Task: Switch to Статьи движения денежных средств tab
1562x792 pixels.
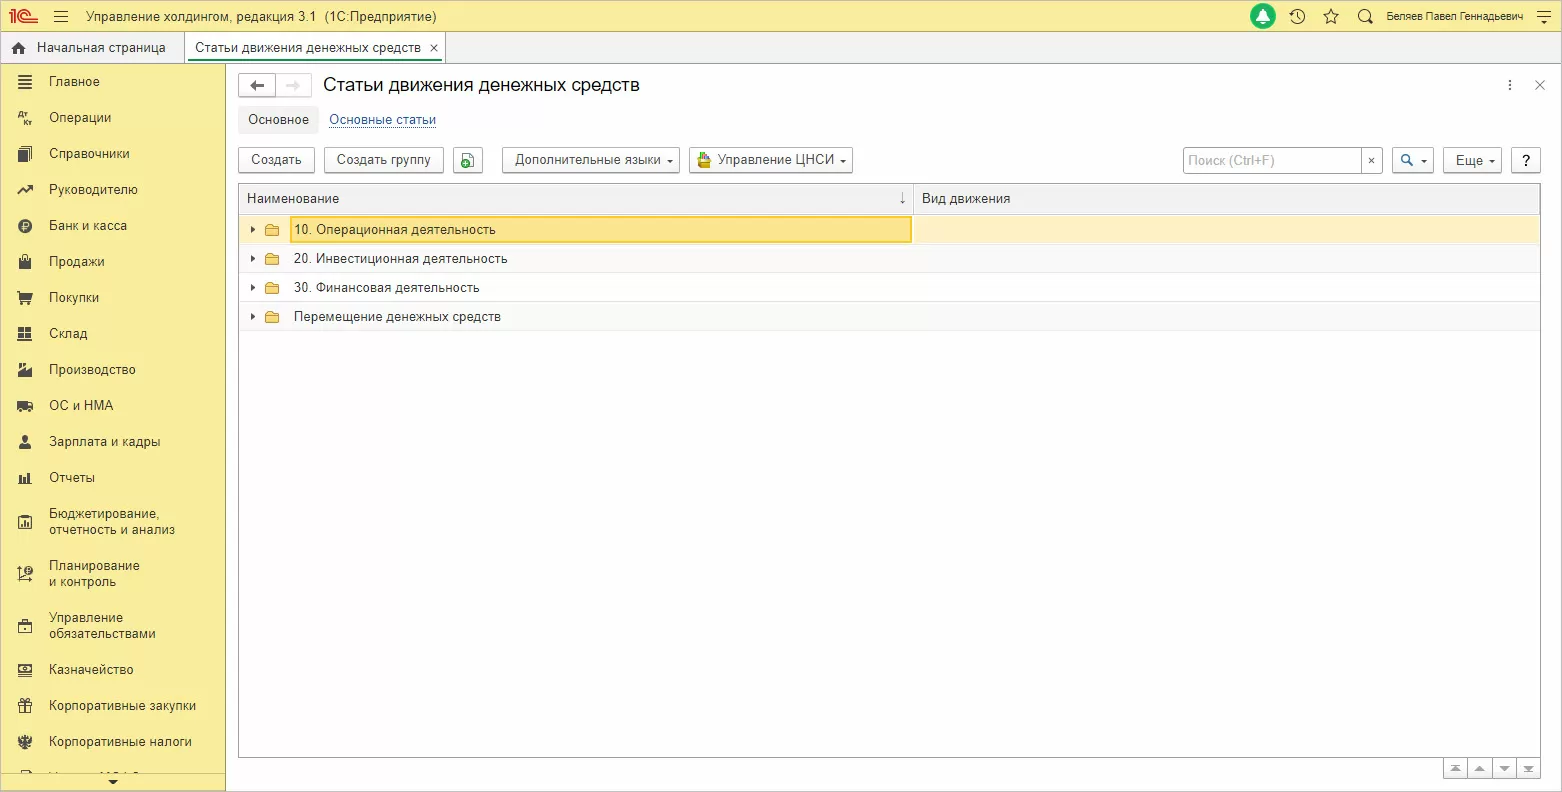Action: coord(308,48)
